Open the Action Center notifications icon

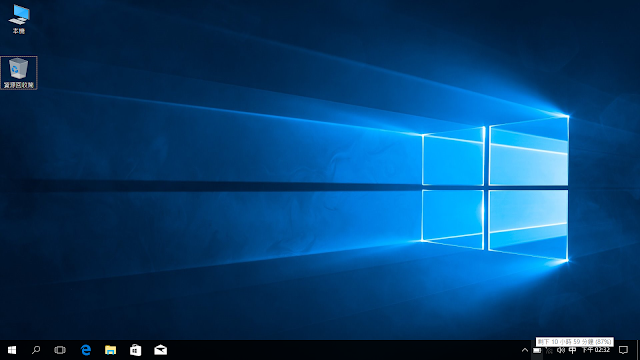623,350
